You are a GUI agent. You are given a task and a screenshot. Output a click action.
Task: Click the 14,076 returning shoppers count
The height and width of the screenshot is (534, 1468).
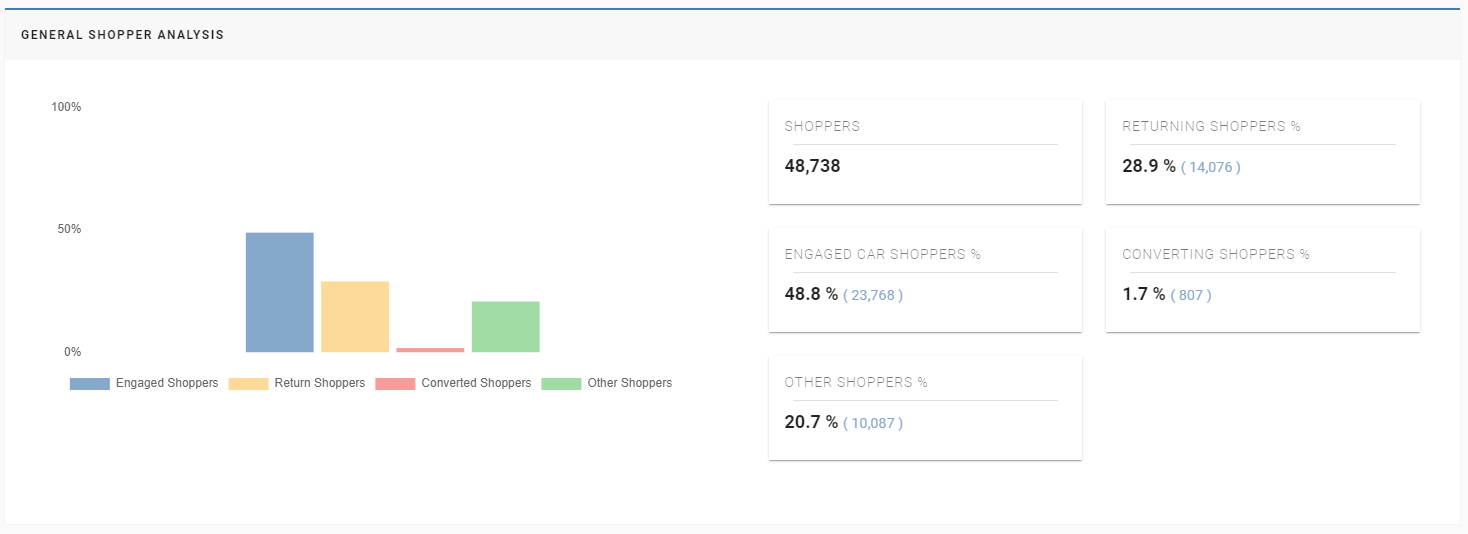(x=1210, y=167)
